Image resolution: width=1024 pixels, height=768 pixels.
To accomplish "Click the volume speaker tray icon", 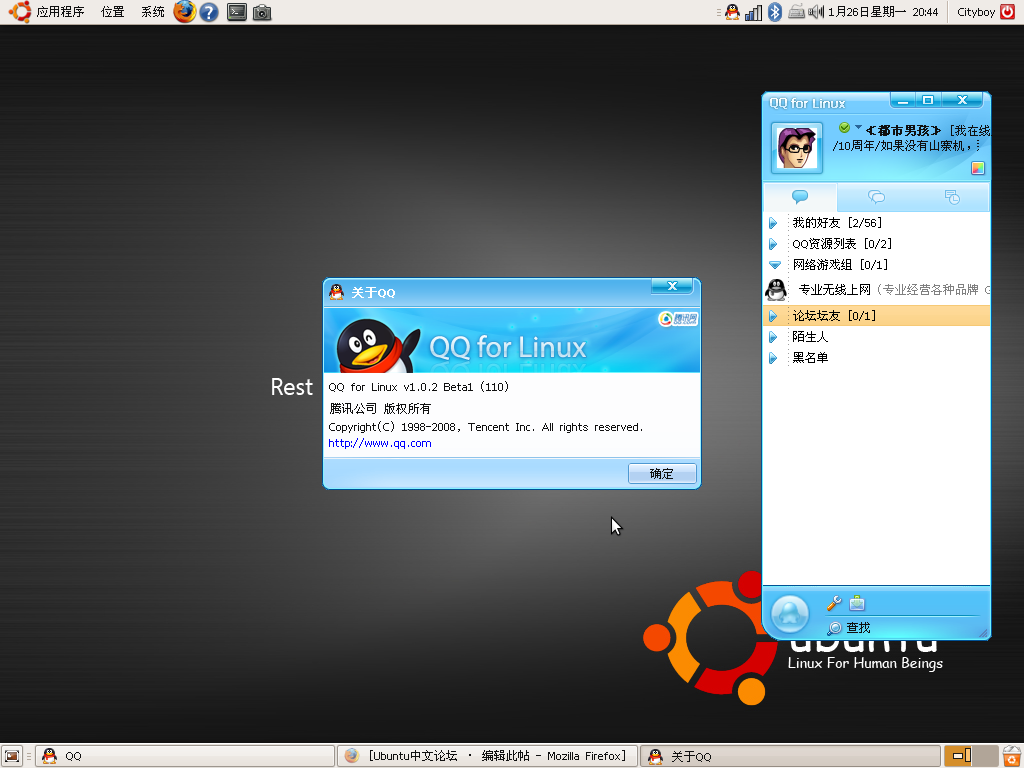I will (x=816, y=12).
